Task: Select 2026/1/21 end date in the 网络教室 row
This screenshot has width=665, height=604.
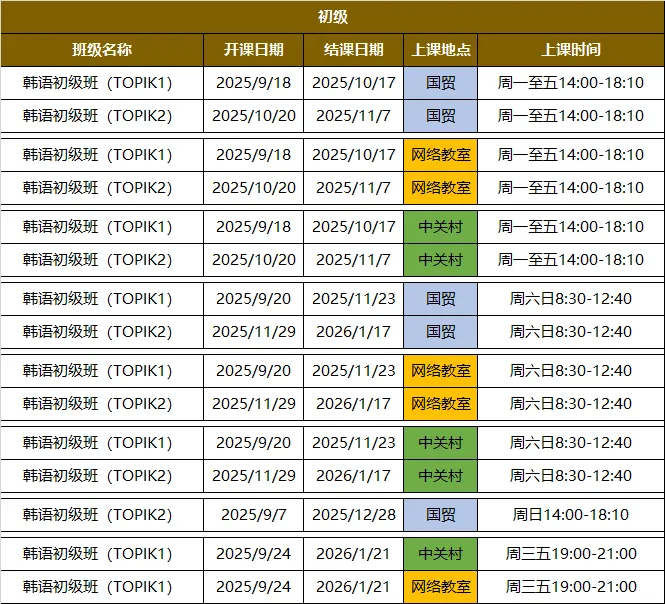Action: [x=354, y=587]
